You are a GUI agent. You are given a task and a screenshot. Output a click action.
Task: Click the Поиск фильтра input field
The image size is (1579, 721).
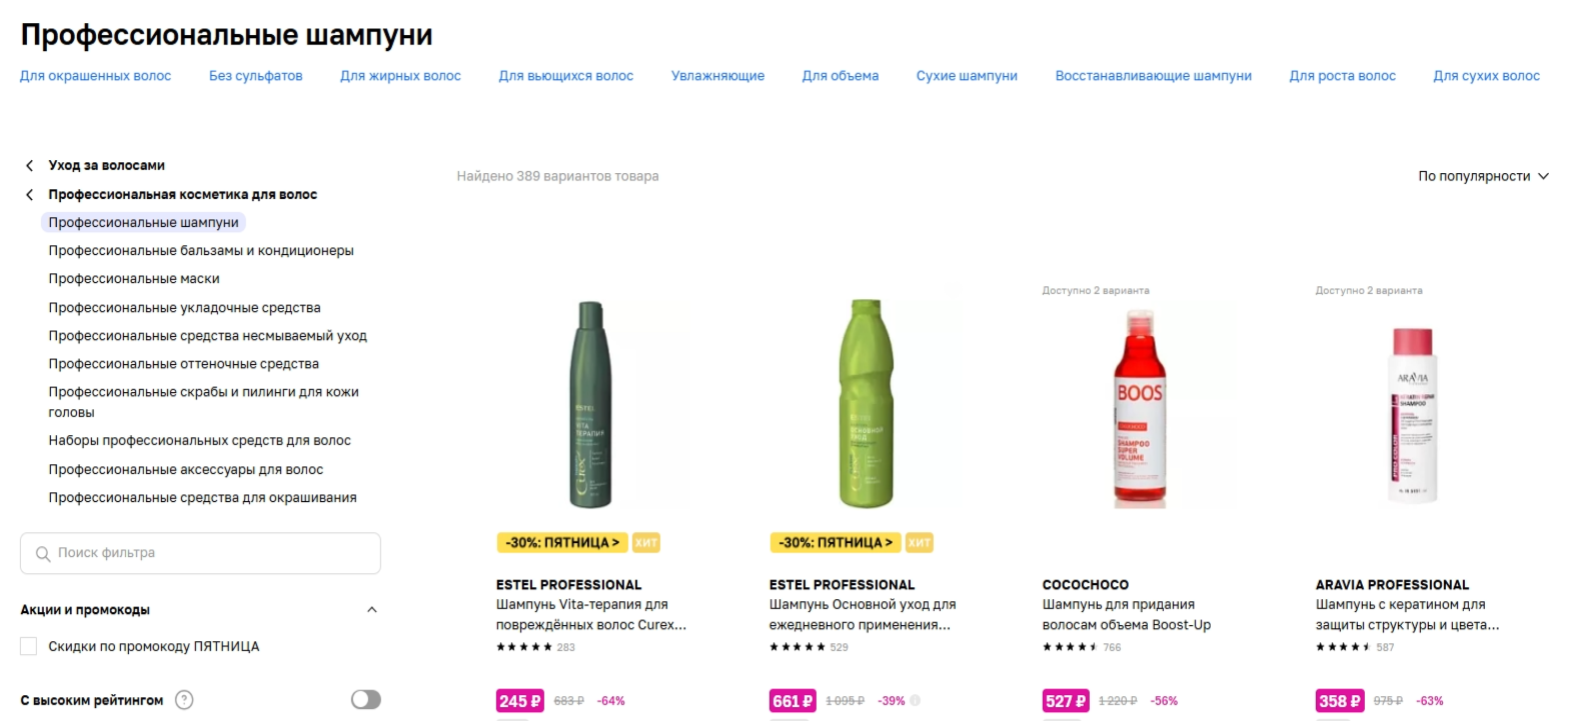pyautogui.click(x=200, y=553)
